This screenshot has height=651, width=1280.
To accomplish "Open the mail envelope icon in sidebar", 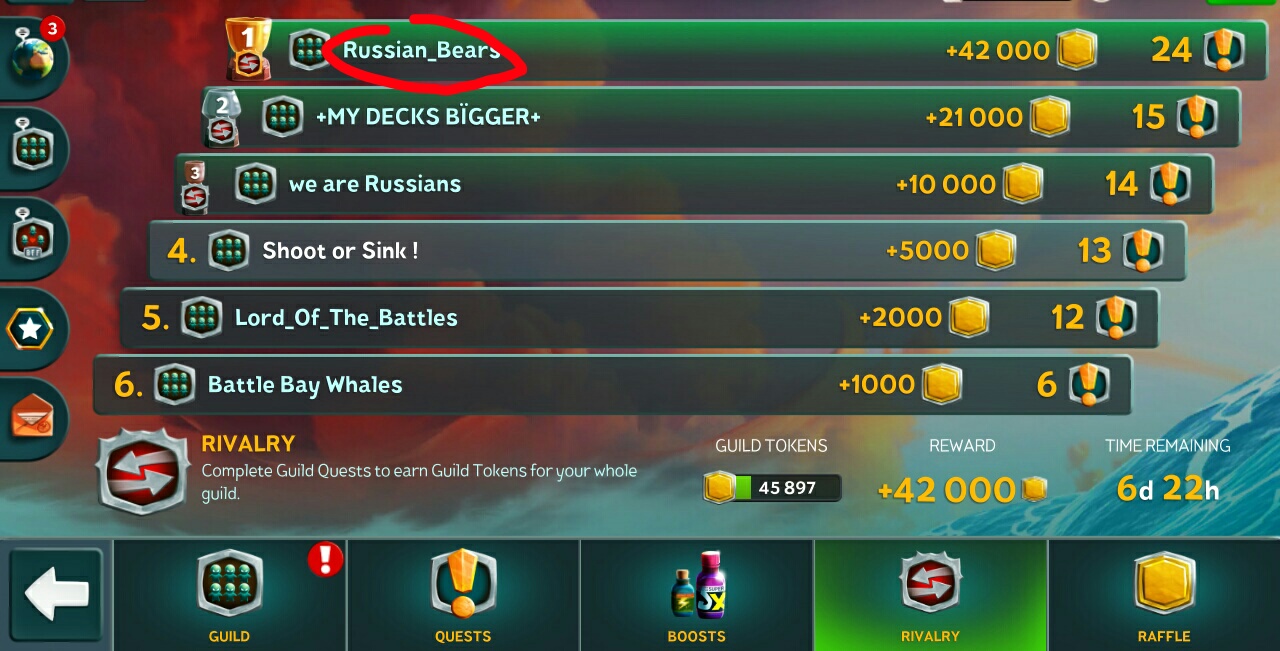I will (32, 417).
